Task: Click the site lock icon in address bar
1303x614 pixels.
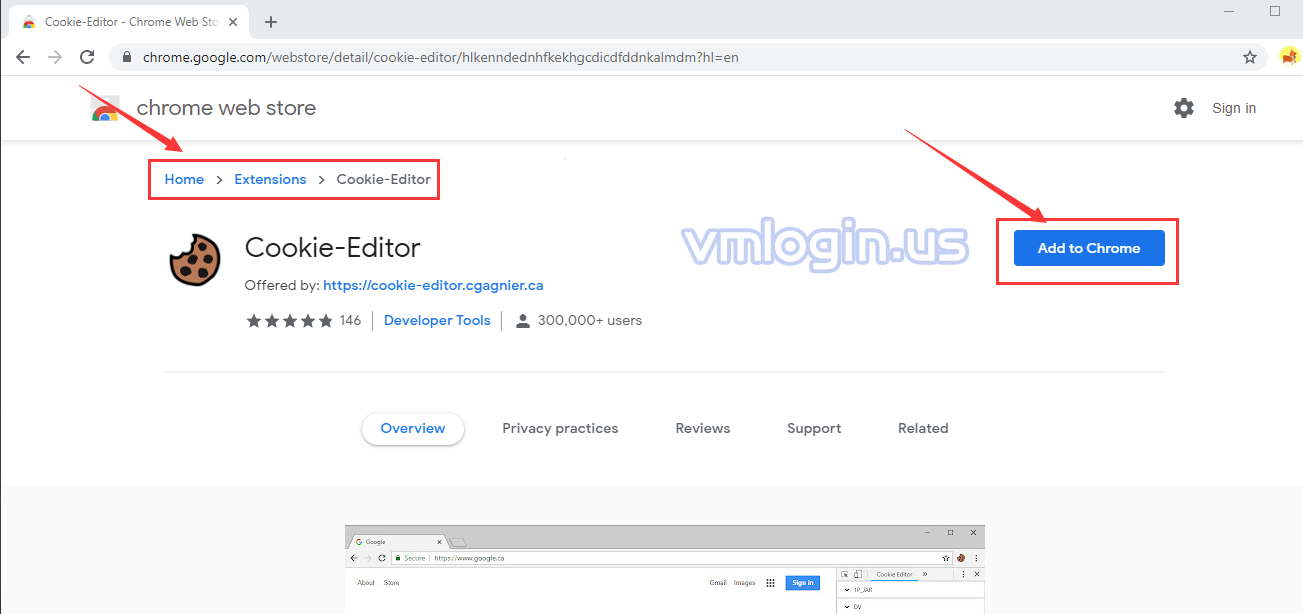Action: [127, 58]
